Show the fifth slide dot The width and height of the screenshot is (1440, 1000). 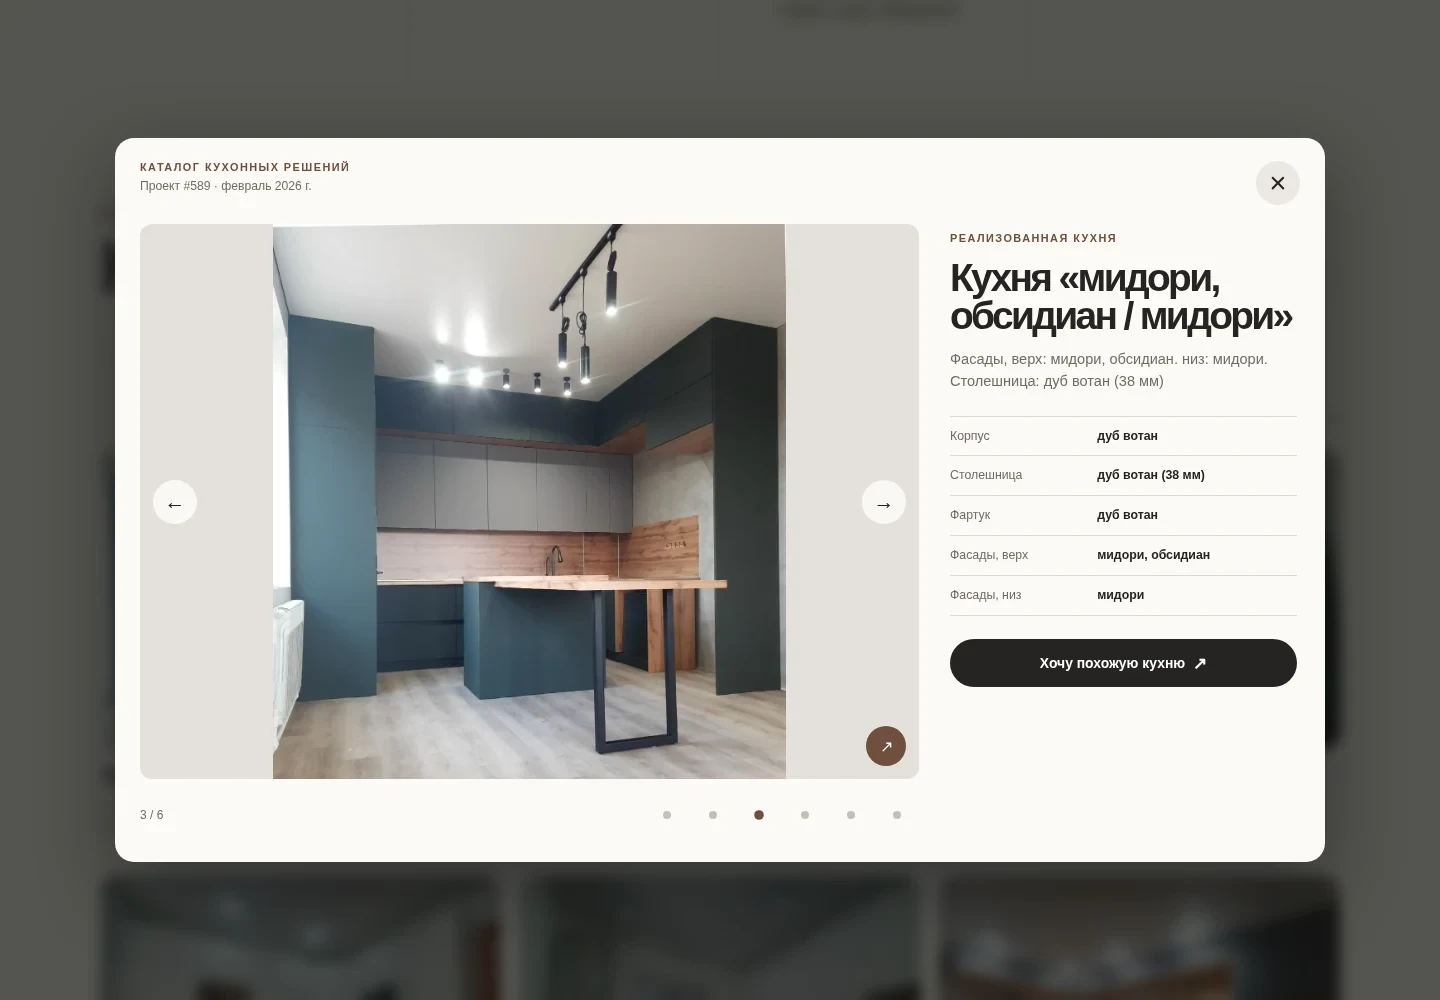[851, 815]
